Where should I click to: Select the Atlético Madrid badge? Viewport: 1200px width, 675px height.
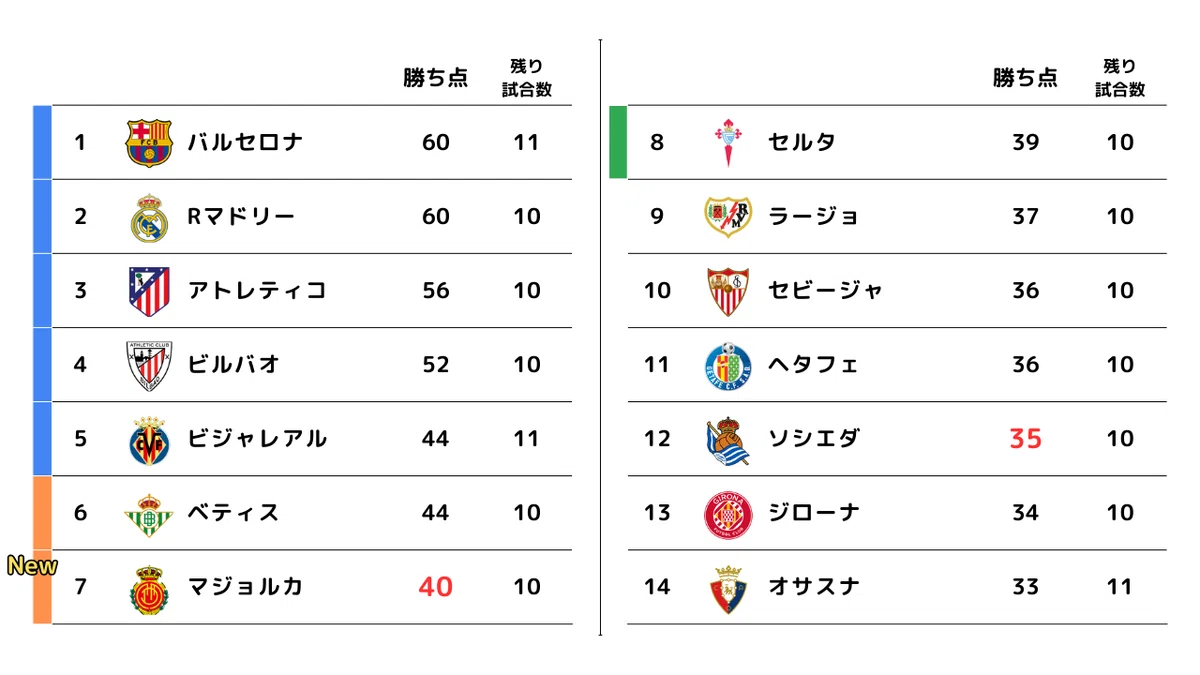(149, 291)
